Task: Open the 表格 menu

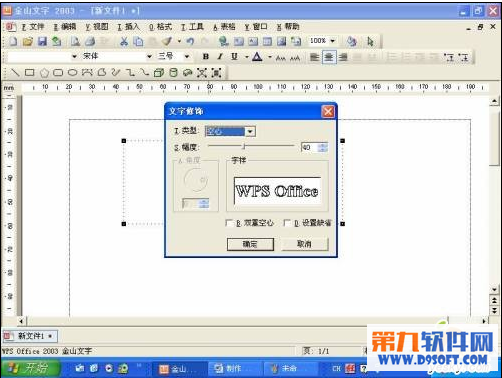Action: pyautogui.click(x=224, y=27)
